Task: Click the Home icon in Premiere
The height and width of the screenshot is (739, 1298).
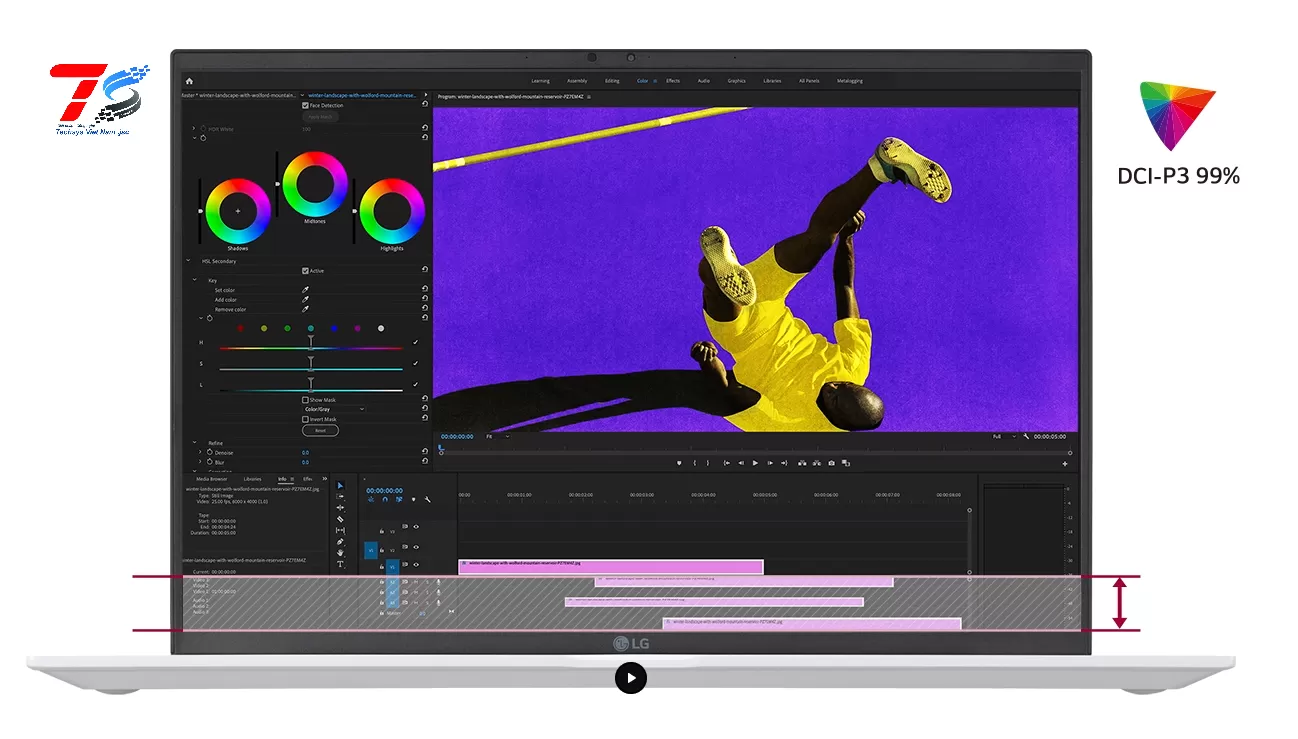Action: pyautogui.click(x=189, y=81)
